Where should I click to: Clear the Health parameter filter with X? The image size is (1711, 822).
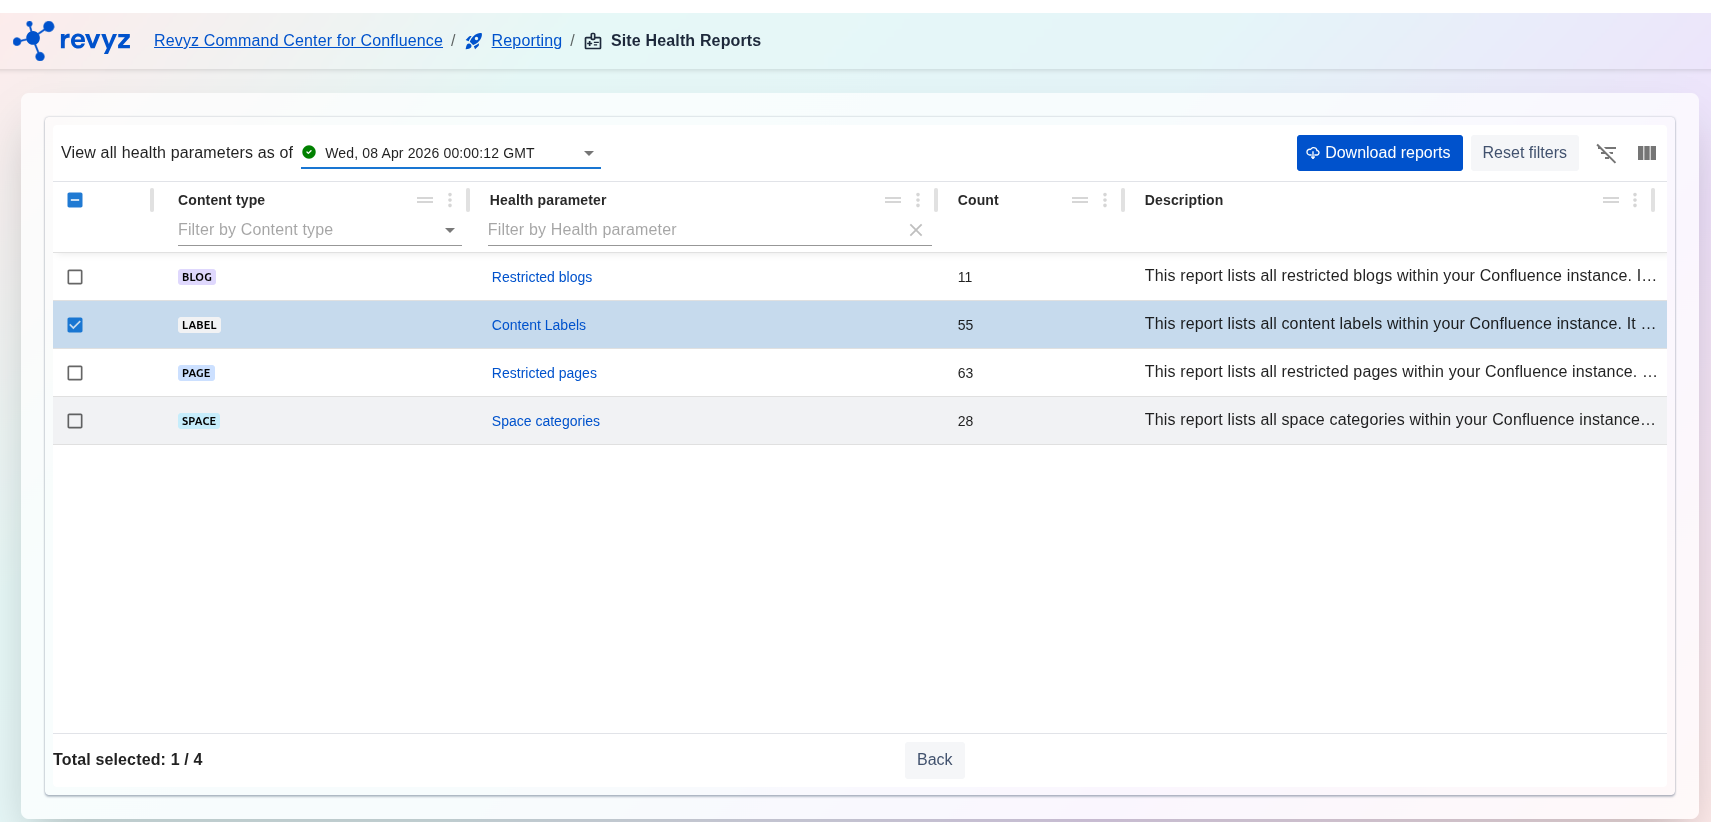pyautogui.click(x=915, y=230)
